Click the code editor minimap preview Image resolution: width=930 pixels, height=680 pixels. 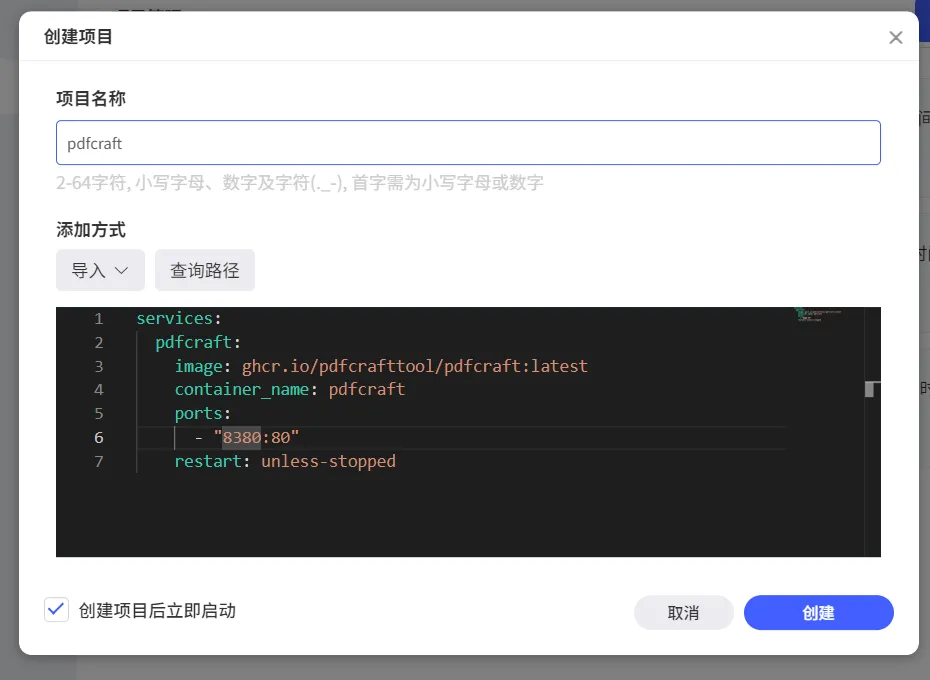coord(818,314)
